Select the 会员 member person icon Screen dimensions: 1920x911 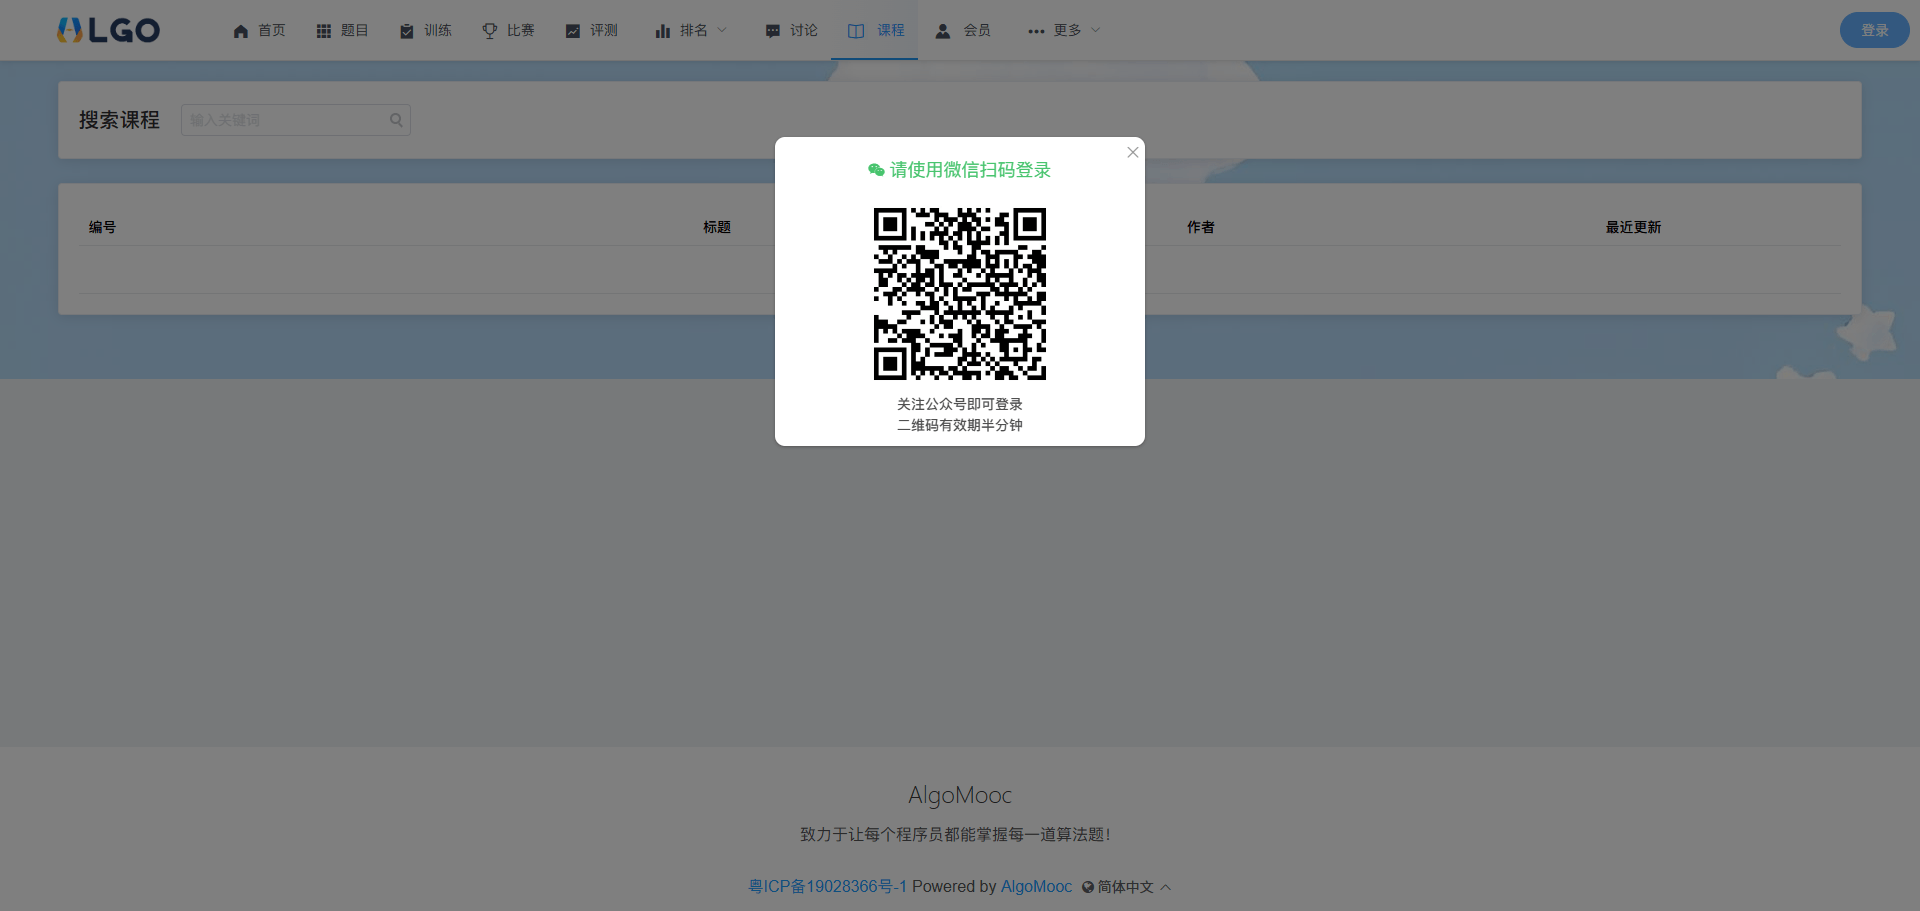coord(943,30)
